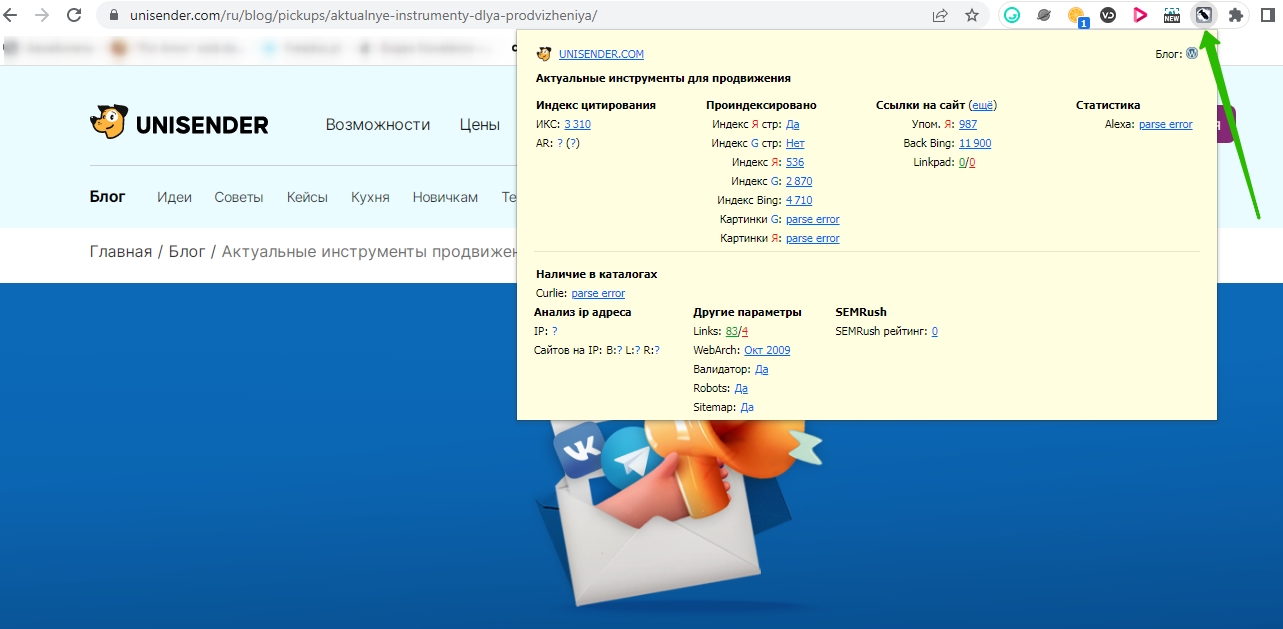Open the gray planet extension icon

tap(1044, 15)
